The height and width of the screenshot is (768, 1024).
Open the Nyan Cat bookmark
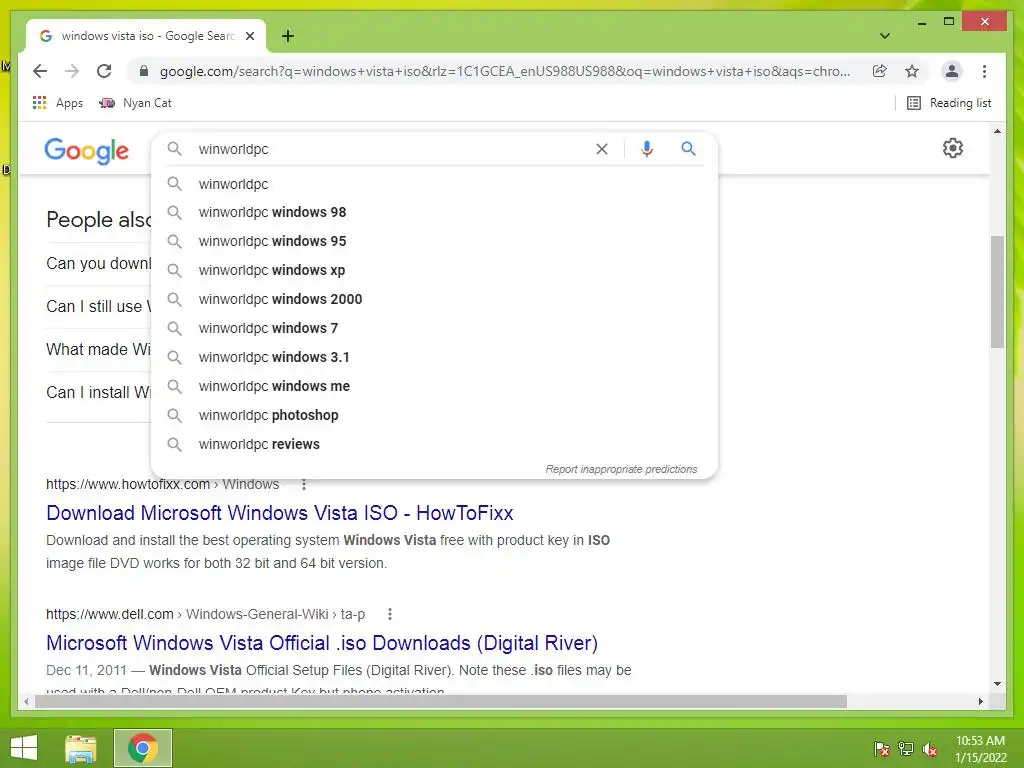pyautogui.click(x=135, y=103)
